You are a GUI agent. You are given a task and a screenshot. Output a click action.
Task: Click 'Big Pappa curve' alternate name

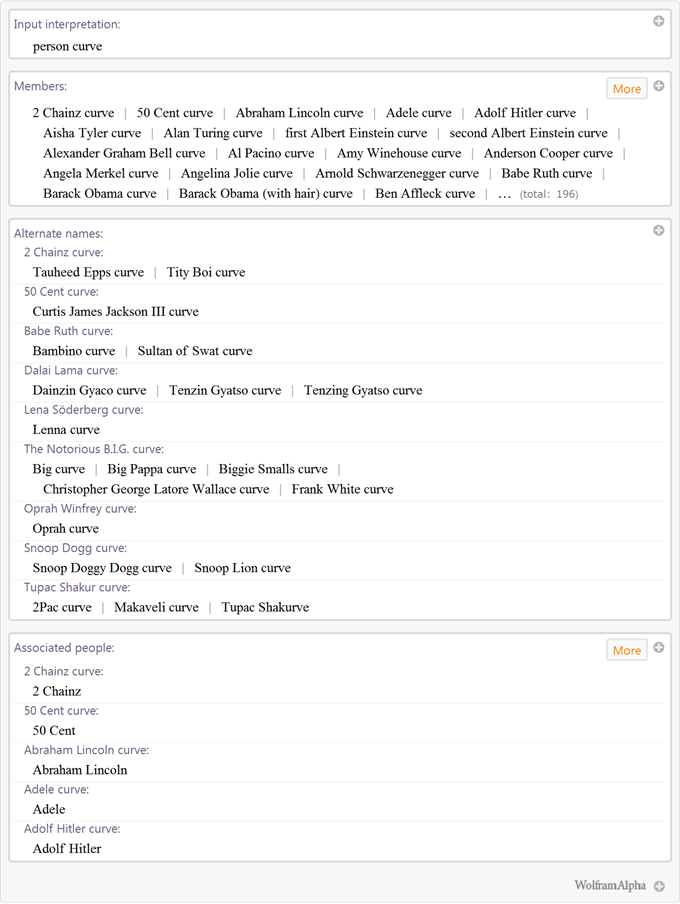pyautogui.click(x=152, y=469)
